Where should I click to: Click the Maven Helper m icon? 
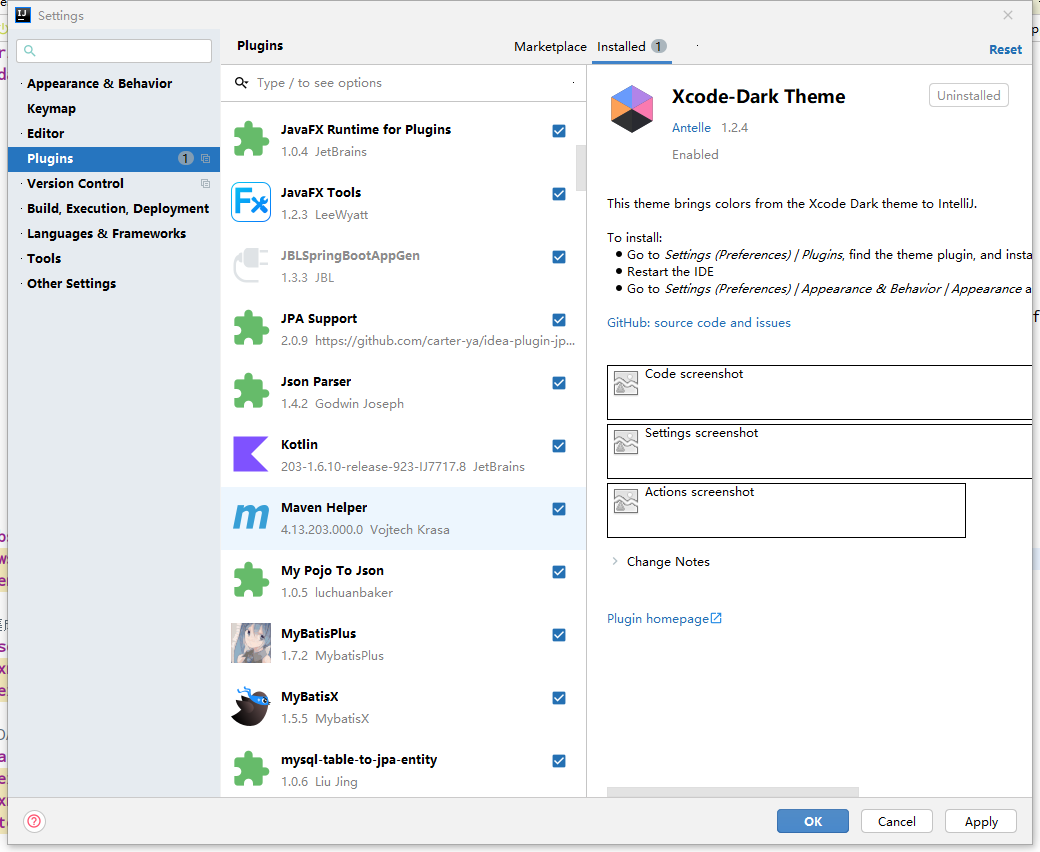251,517
